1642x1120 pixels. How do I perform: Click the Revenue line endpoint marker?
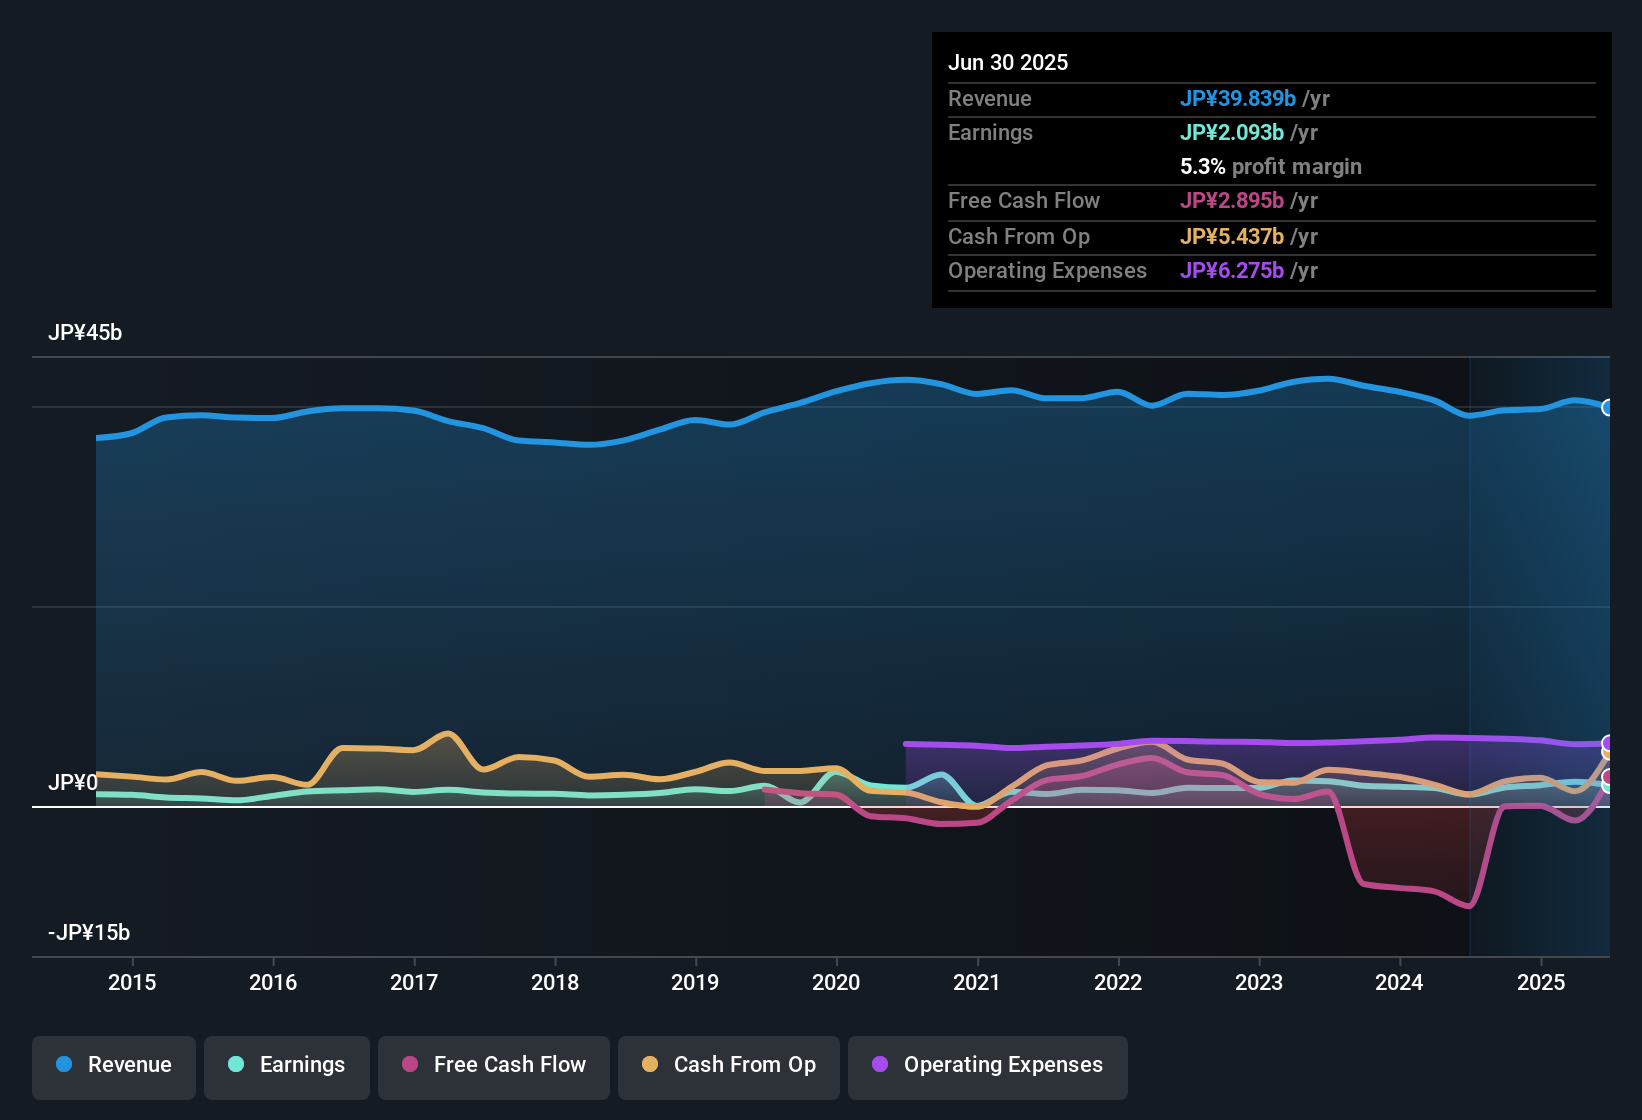[x=1608, y=407]
